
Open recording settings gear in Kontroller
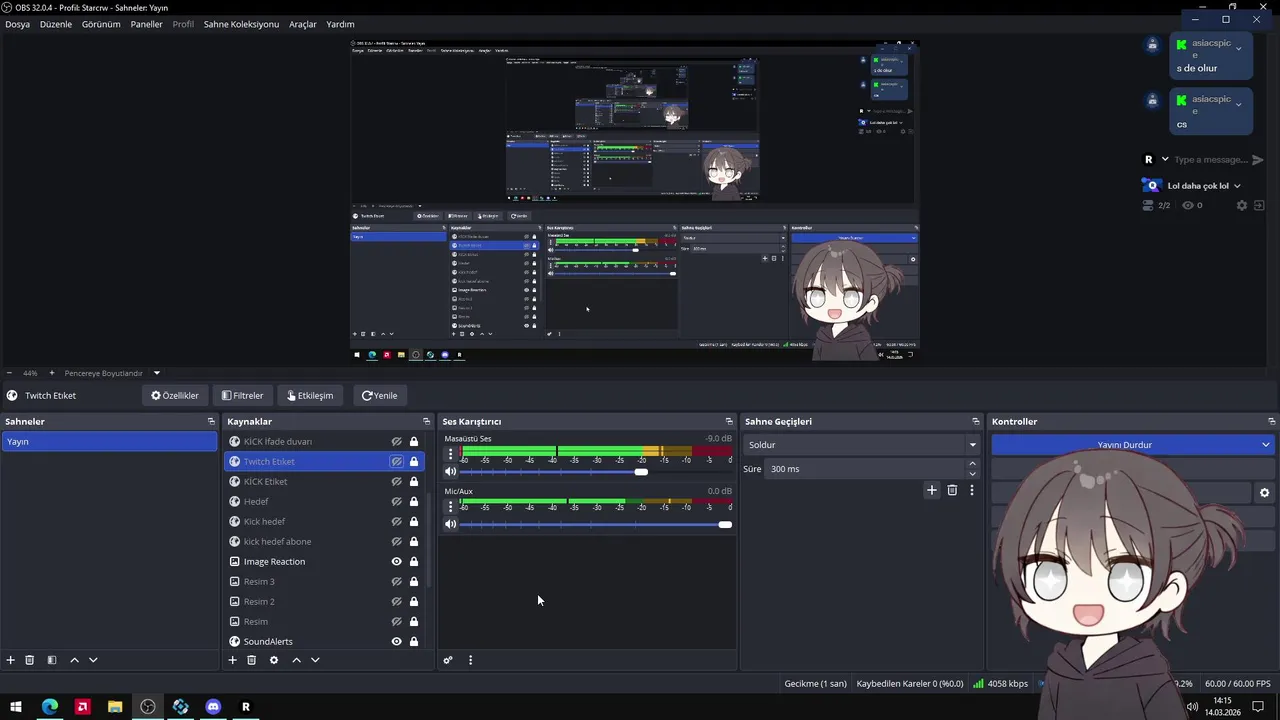tap(1264, 493)
